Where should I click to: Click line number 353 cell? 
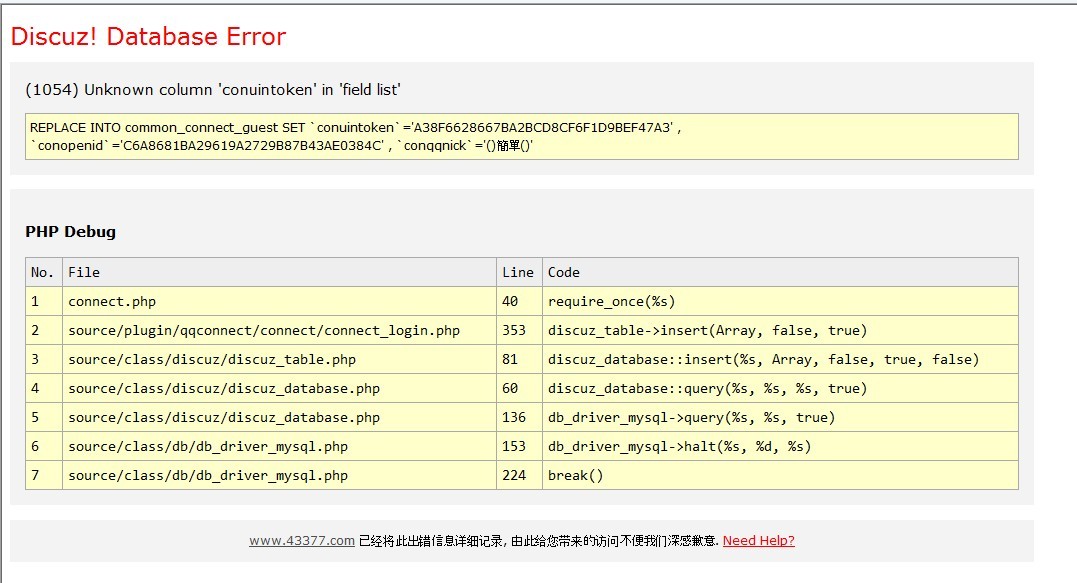tap(514, 330)
